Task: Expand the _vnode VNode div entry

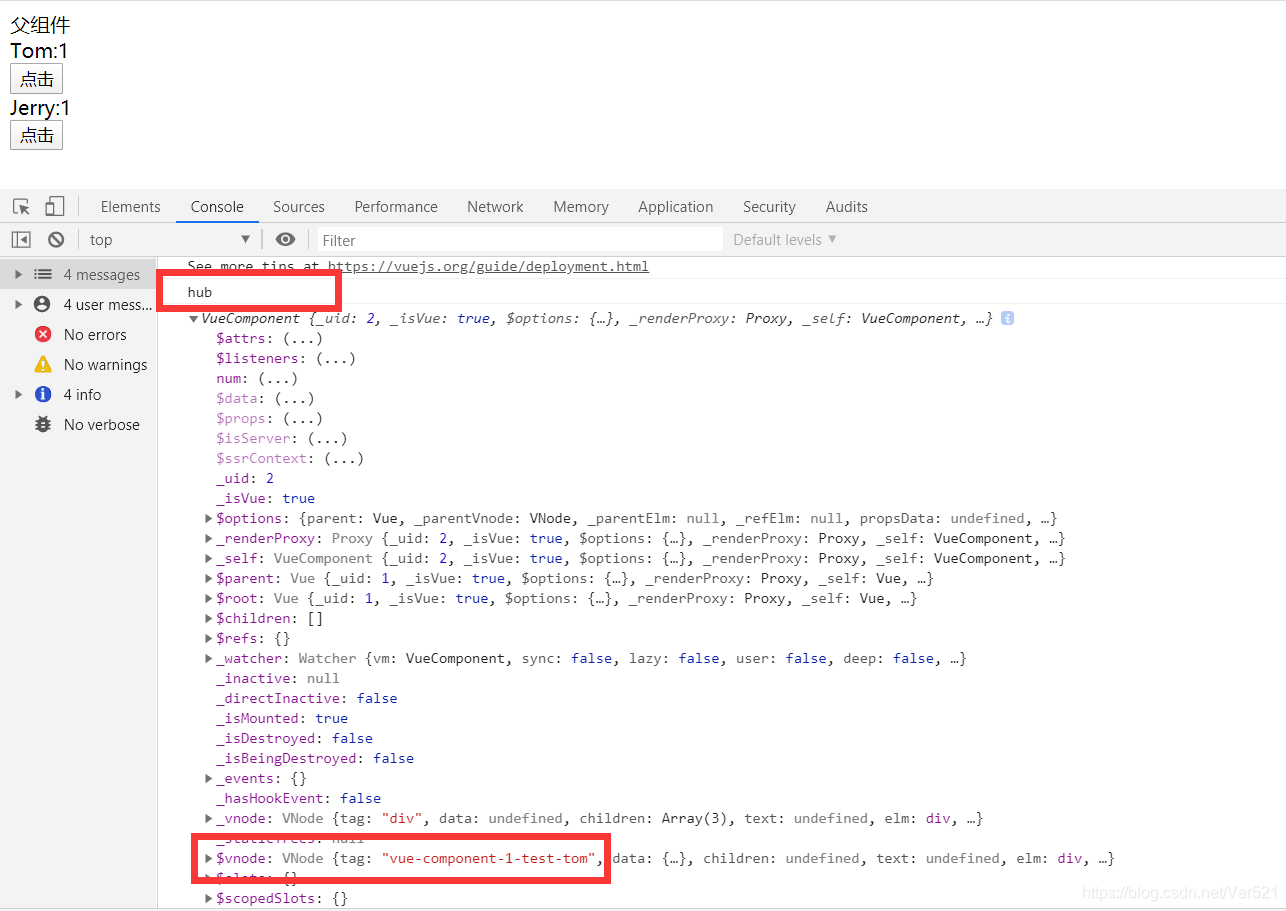Action: pos(209,818)
